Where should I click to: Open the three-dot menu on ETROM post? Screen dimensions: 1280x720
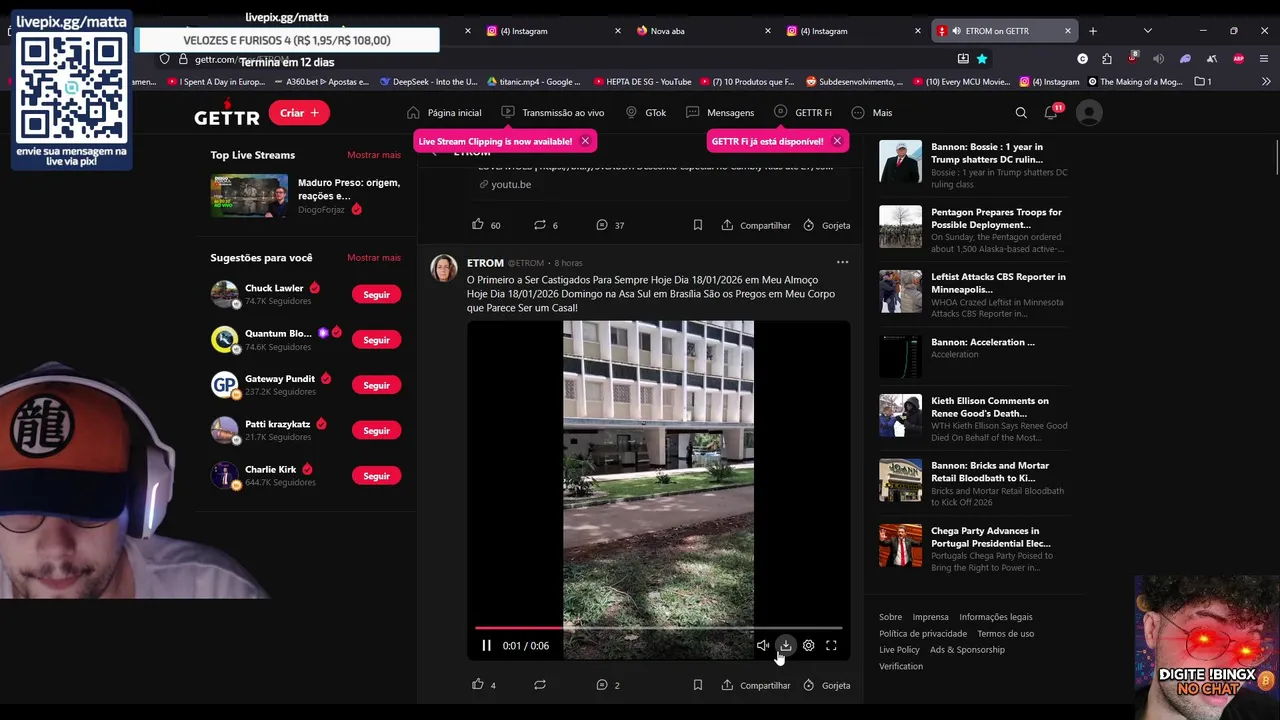point(842,263)
